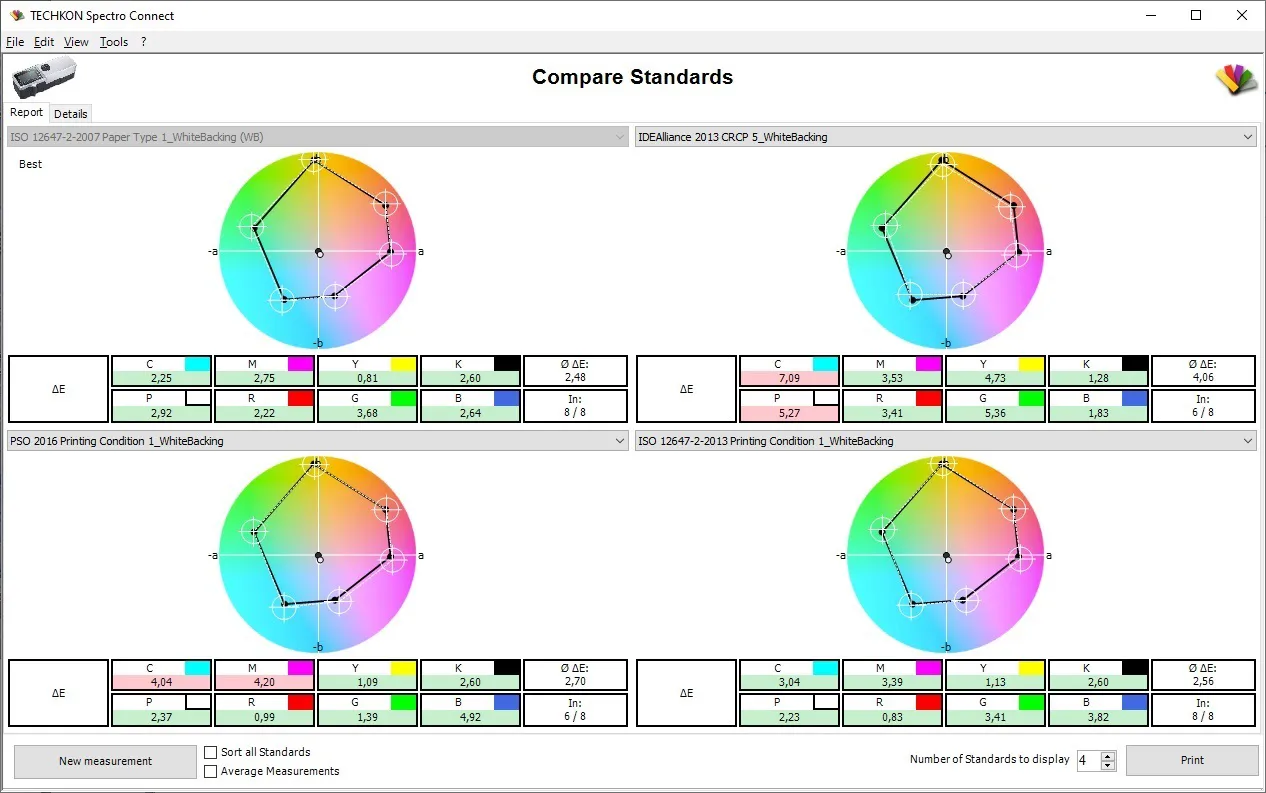The width and height of the screenshot is (1266, 793).
Task: Open the File menu
Action: tap(15, 42)
